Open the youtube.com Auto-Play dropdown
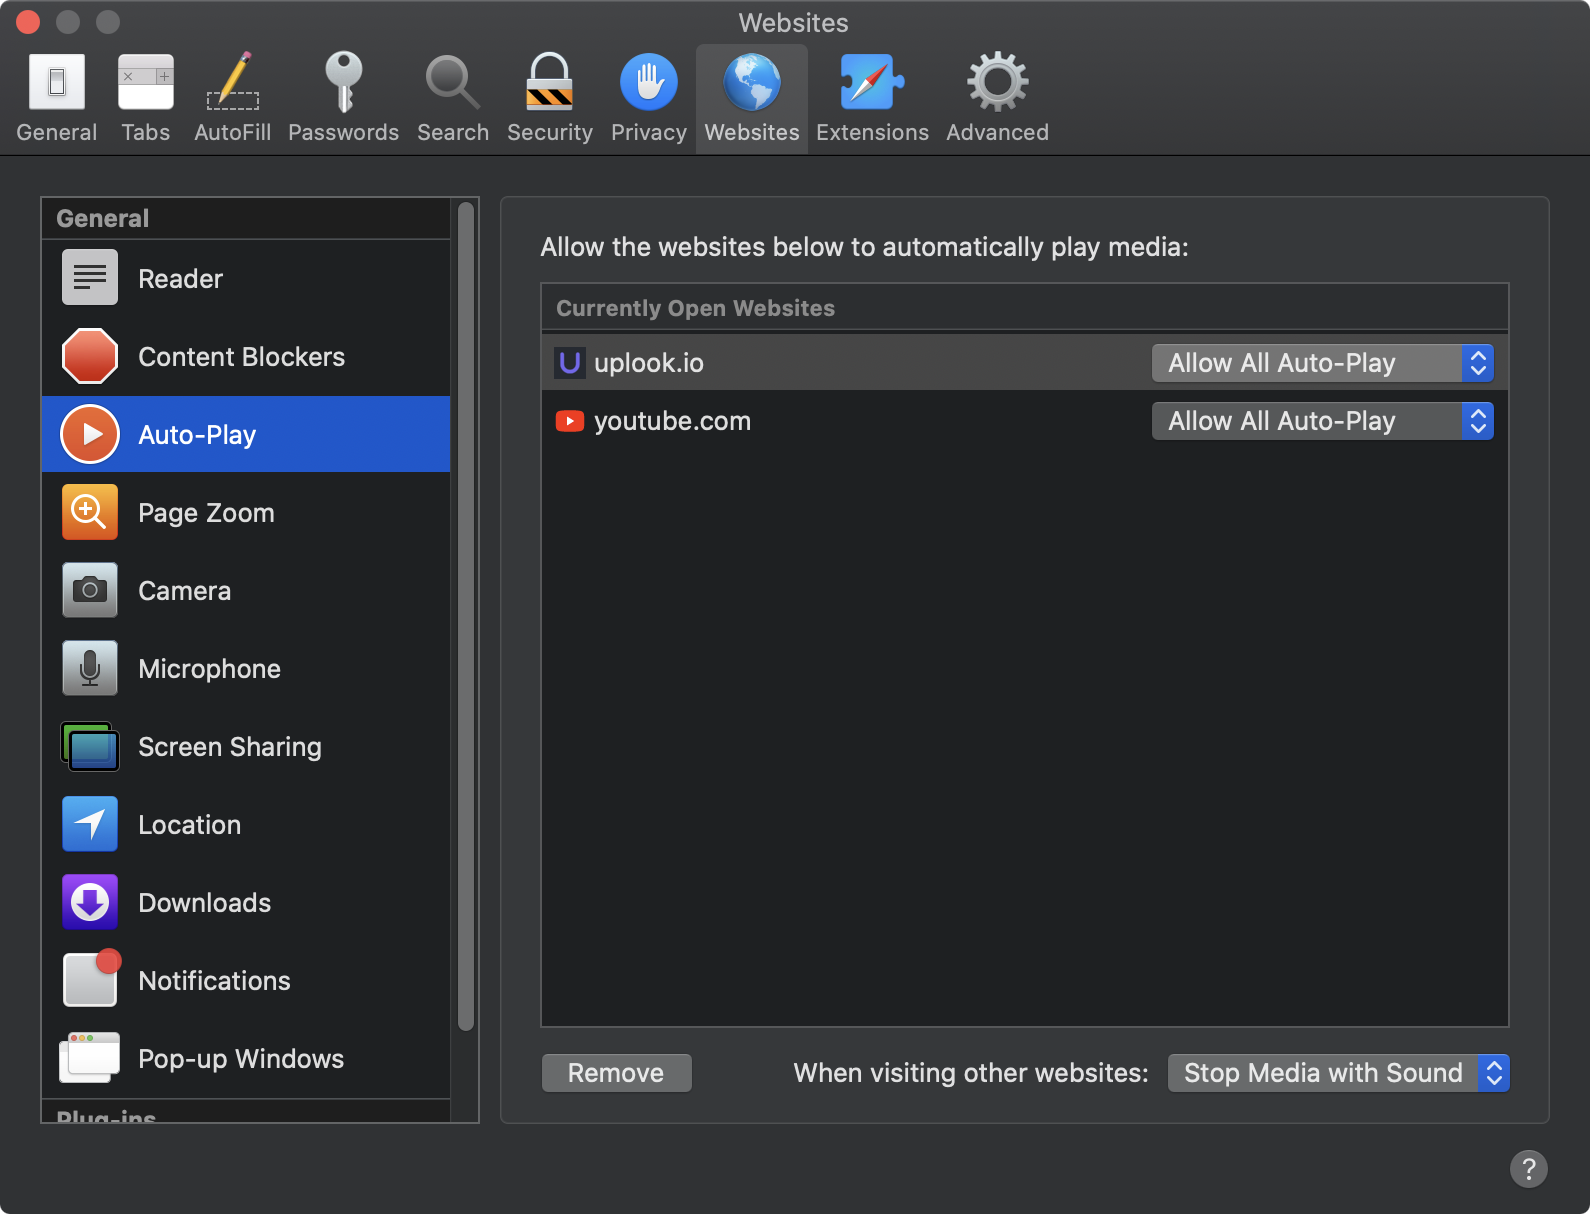 1322,421
